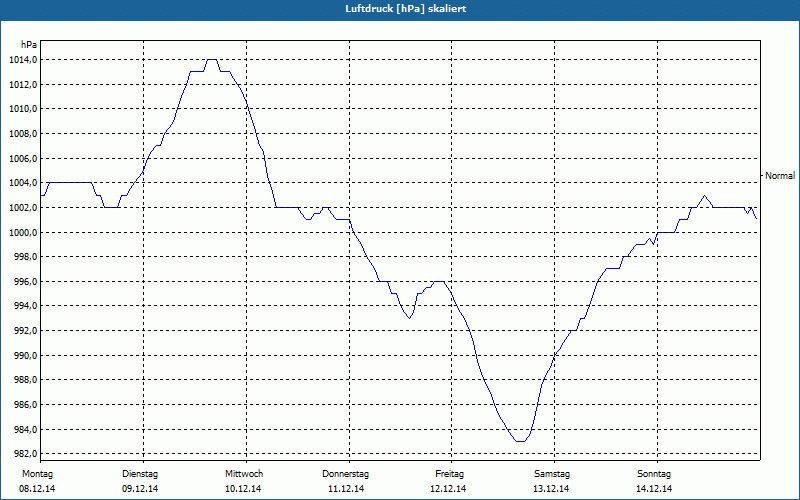This screenshot has width=800, height=500.
Task: Click the Sonntag day label
Action: (x=654, y=474)
